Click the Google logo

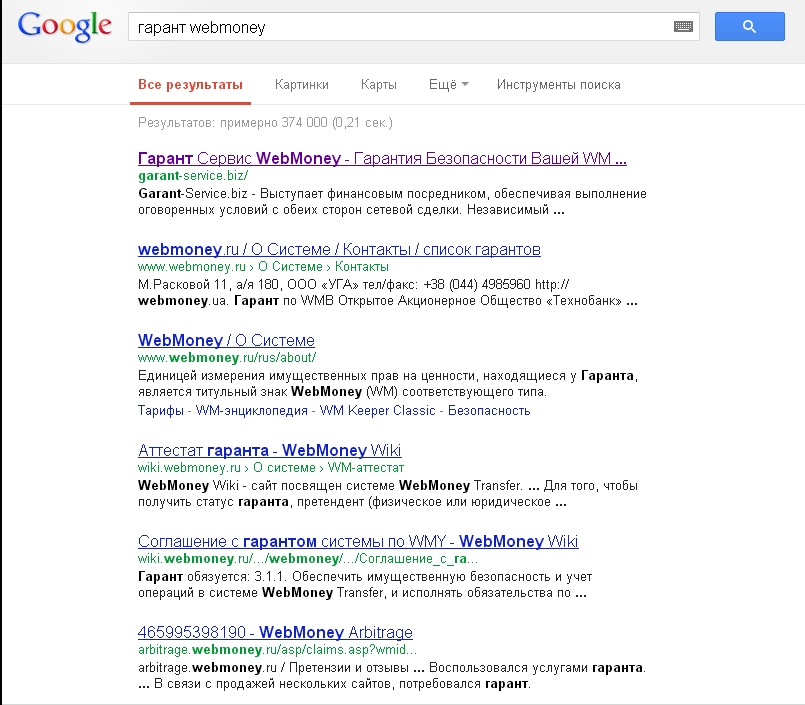click(x=64, y=27)
